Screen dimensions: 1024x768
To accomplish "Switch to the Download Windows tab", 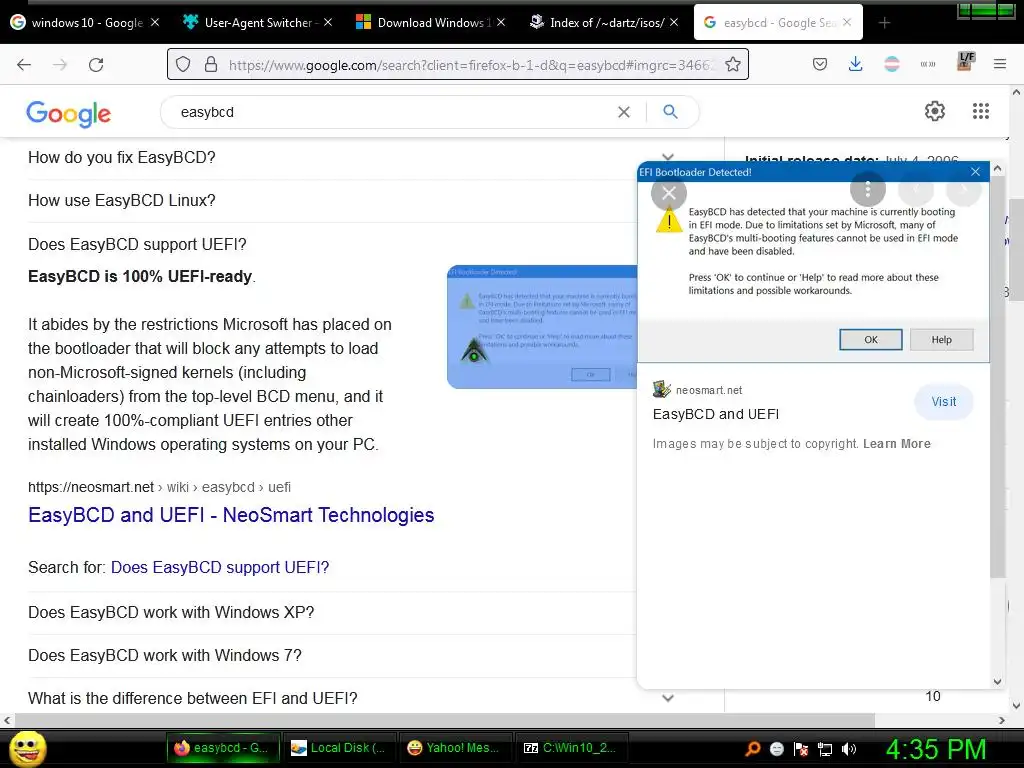I will point(431,22).
